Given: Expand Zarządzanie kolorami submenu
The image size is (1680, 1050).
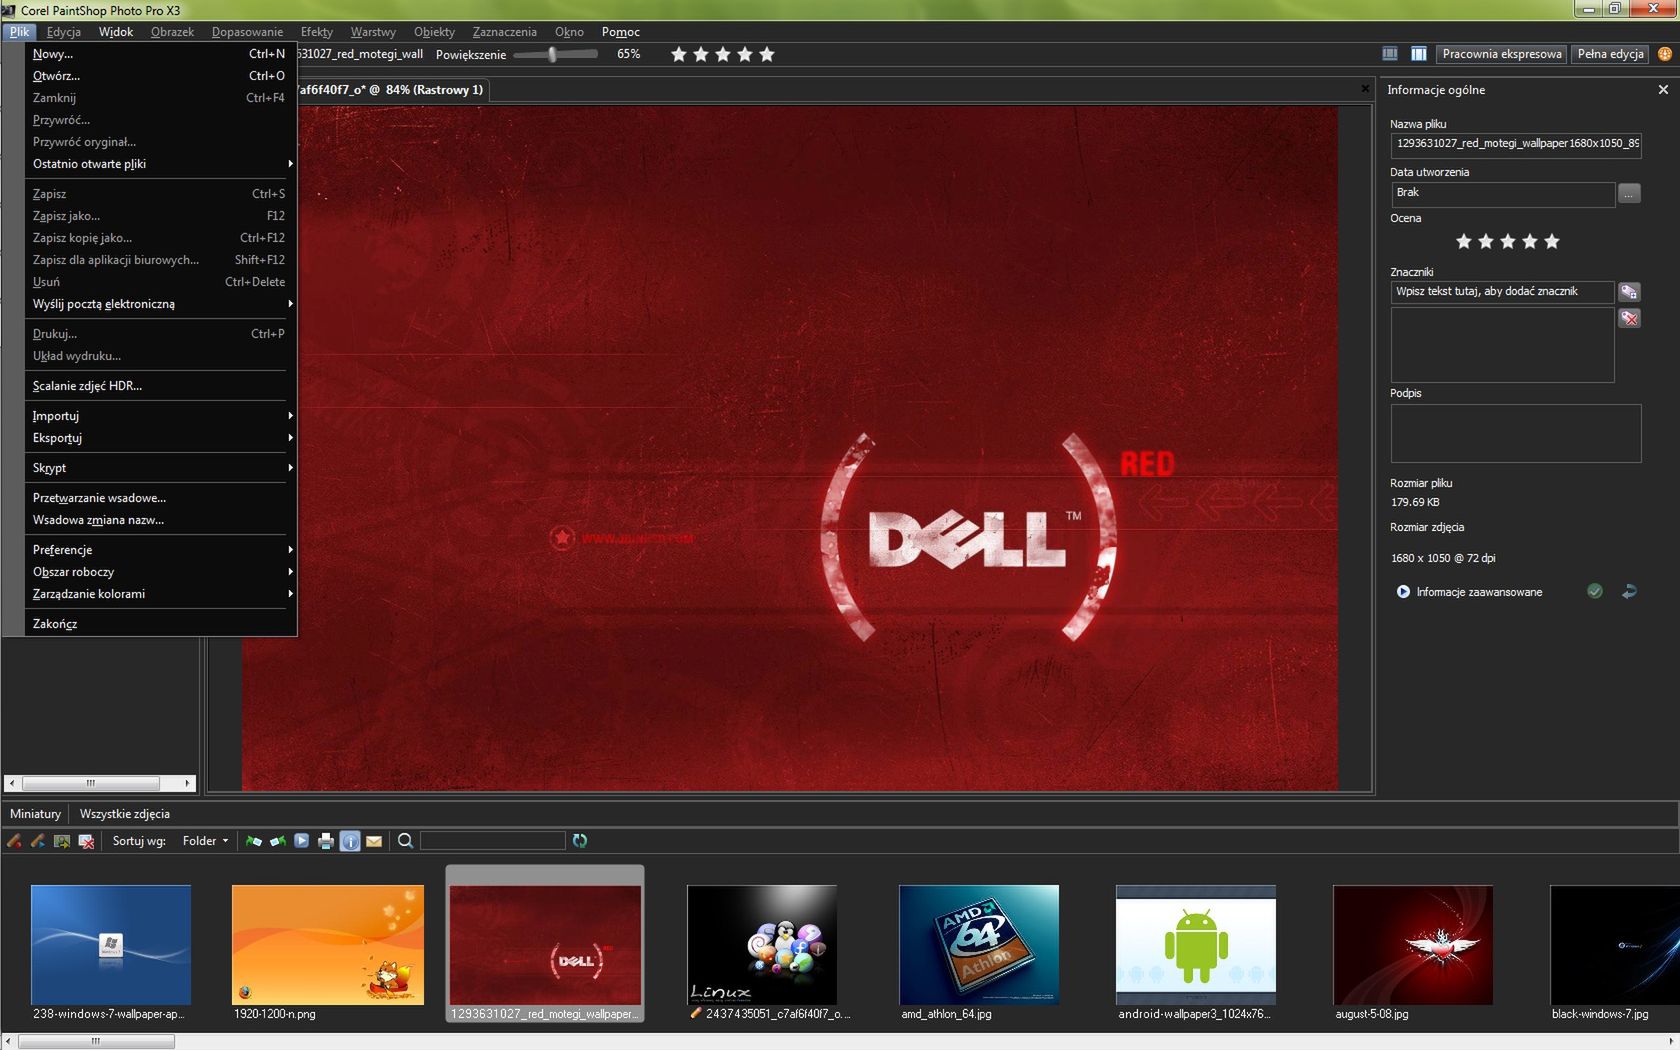Looking at the screenshot, I should (160, 594).
